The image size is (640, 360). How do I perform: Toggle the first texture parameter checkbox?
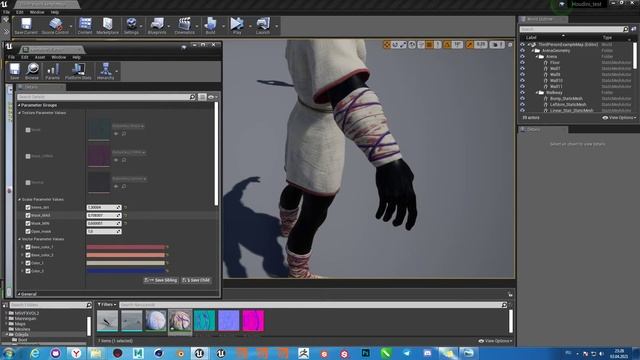(x=28, y=130)
